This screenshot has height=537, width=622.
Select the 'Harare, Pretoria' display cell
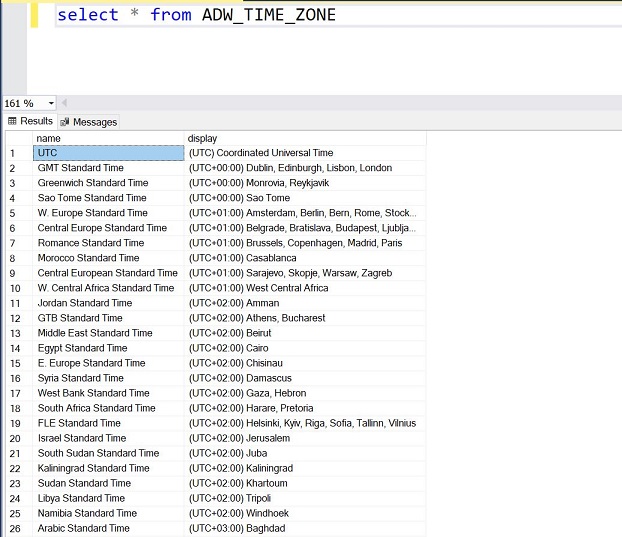tap(305, 409)
